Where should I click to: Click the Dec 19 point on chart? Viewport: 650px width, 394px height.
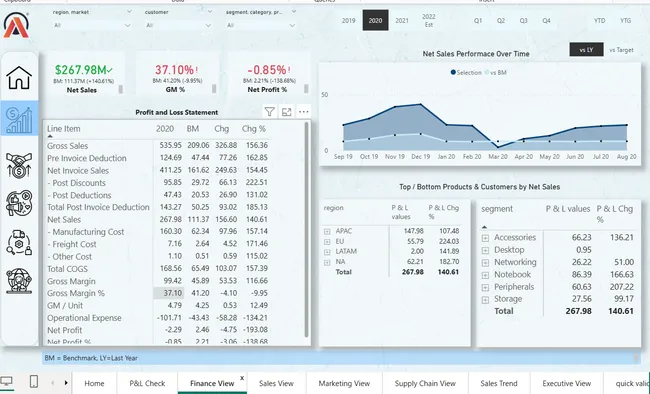[x=421, y=105]
